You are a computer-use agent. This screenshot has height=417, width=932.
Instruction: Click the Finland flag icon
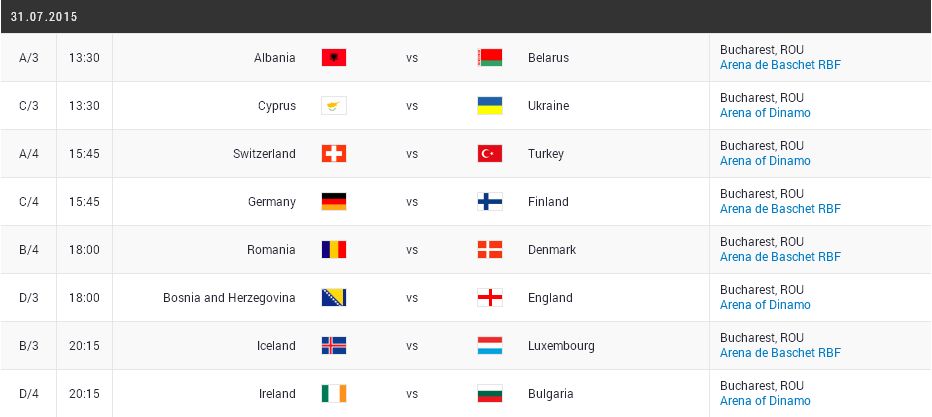pyautogui.click(x=490, y=202)
